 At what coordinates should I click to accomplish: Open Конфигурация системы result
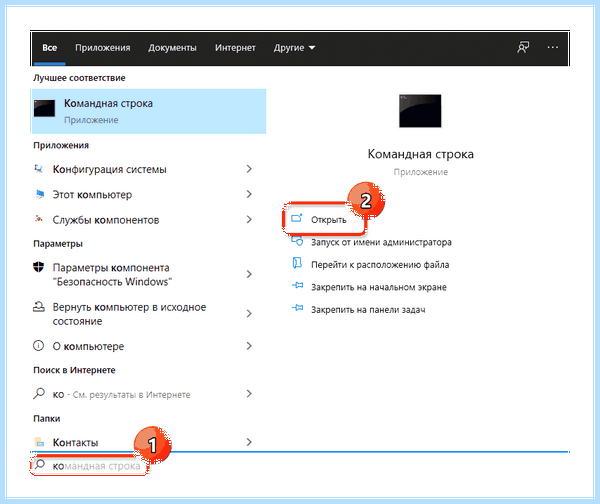[x=109, y=169]
